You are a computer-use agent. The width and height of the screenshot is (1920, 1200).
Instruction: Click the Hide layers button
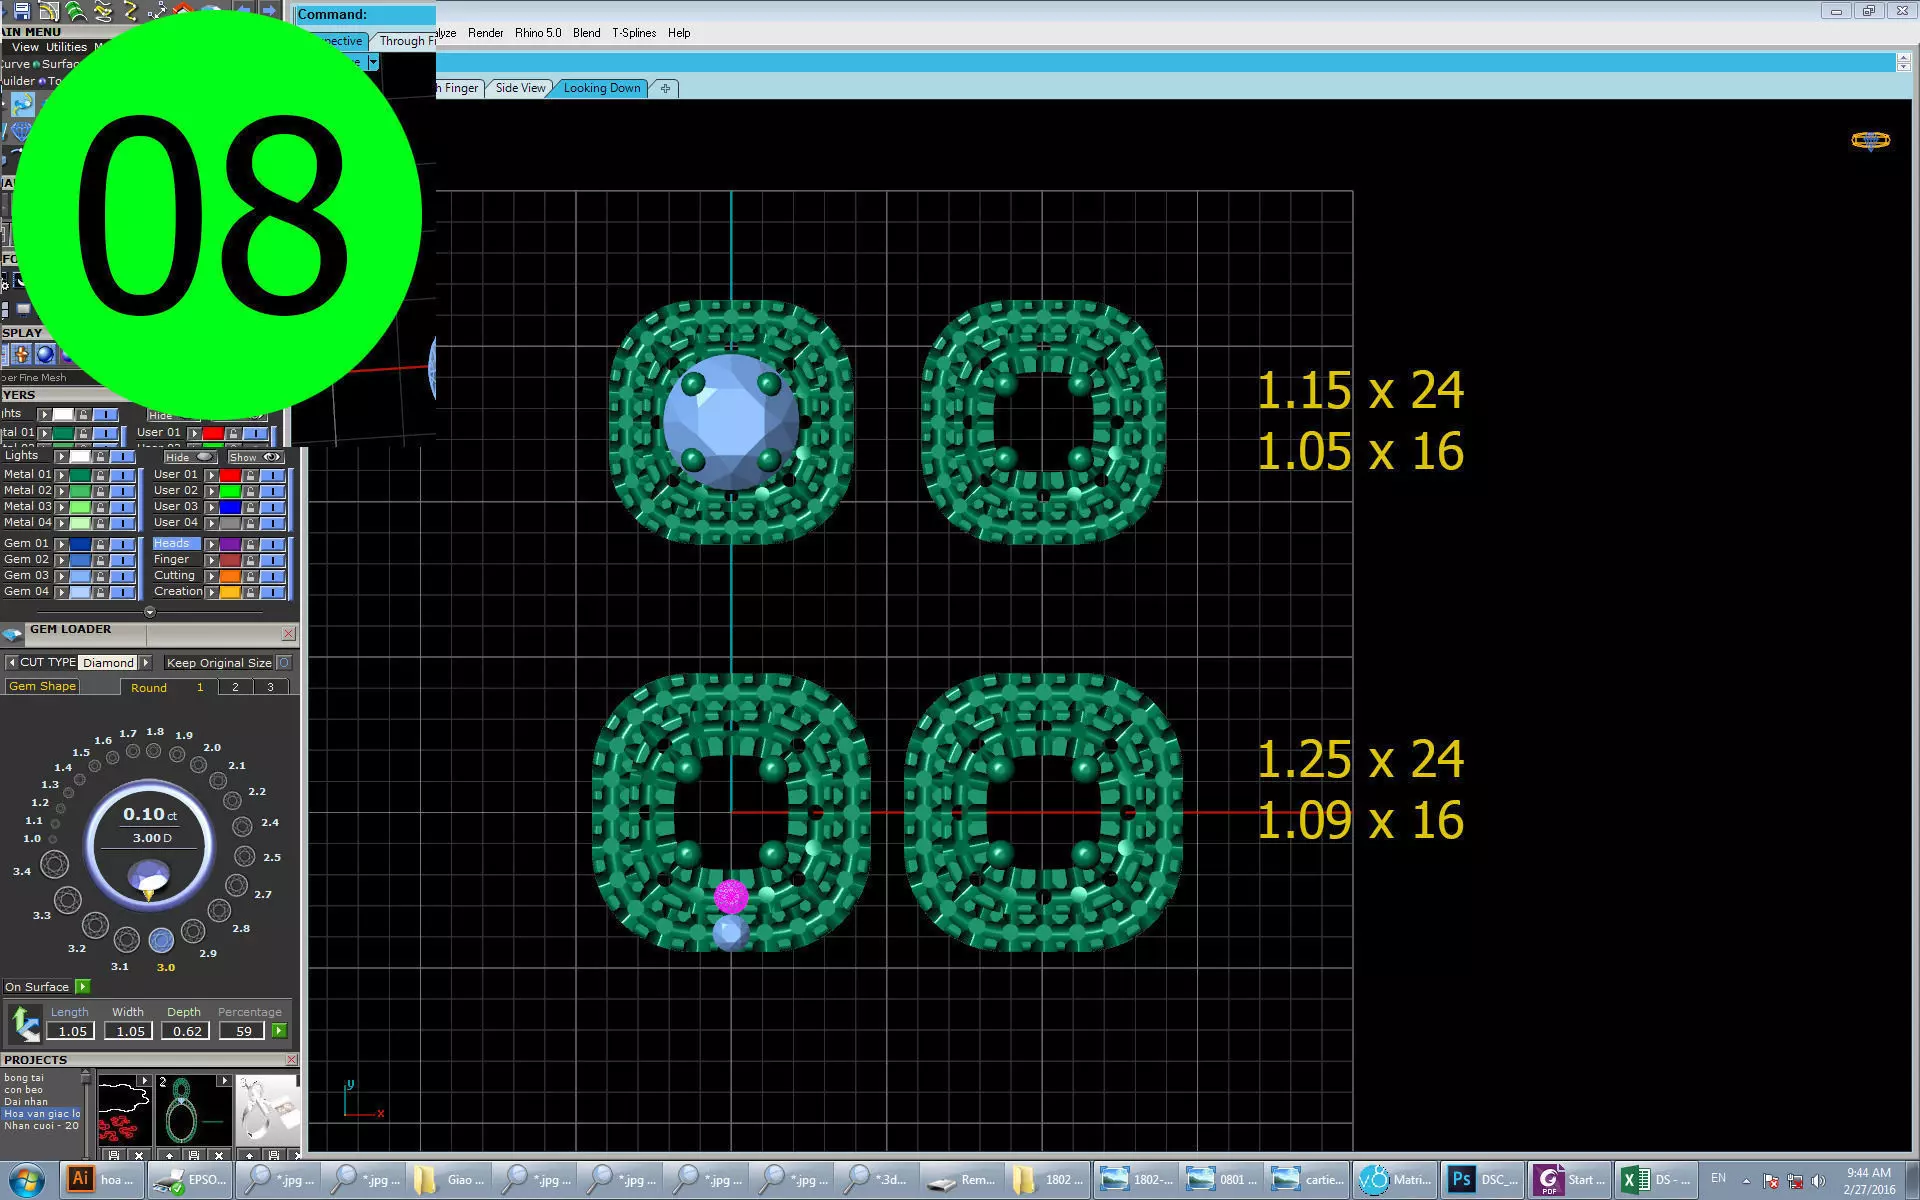click(189, 457)
